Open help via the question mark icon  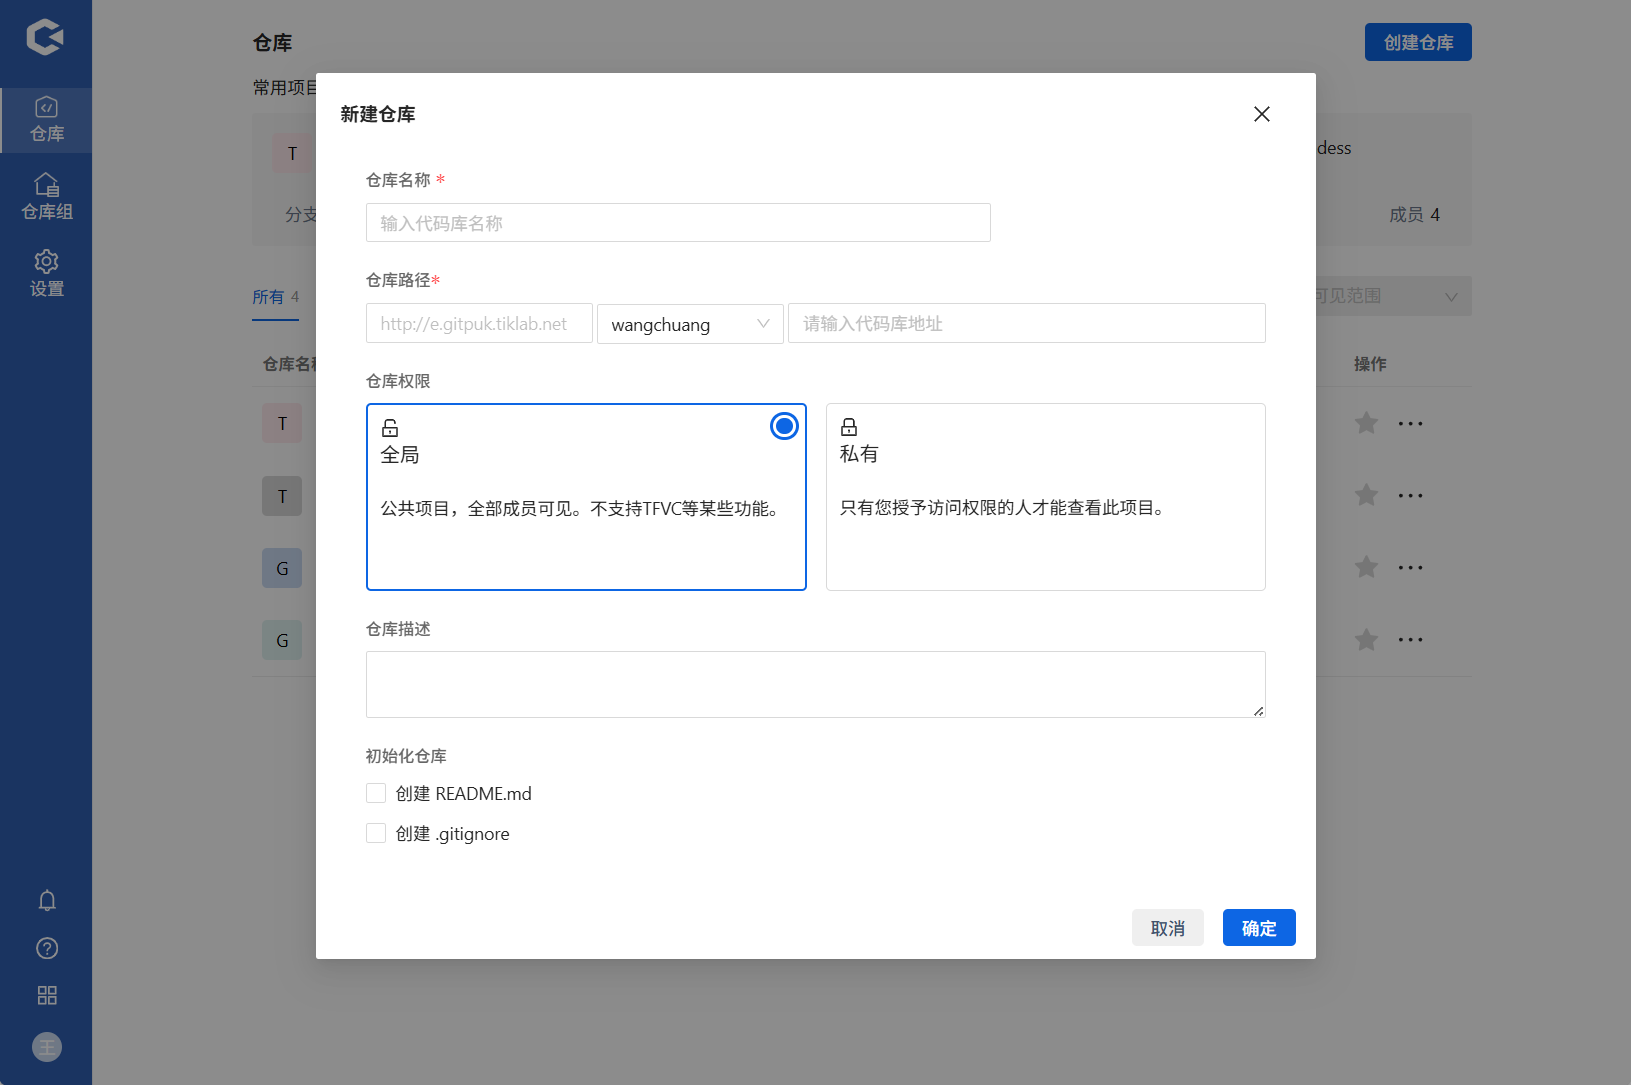46,948
